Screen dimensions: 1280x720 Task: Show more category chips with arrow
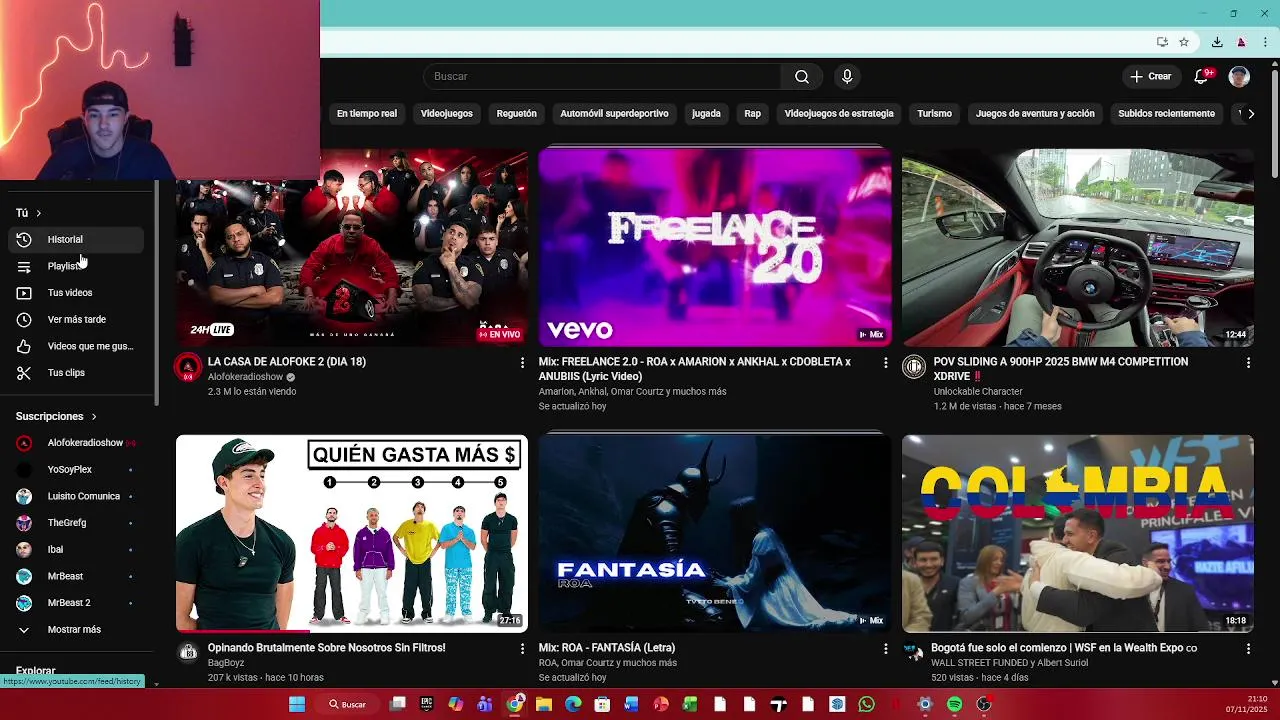tap(1251, 114)
